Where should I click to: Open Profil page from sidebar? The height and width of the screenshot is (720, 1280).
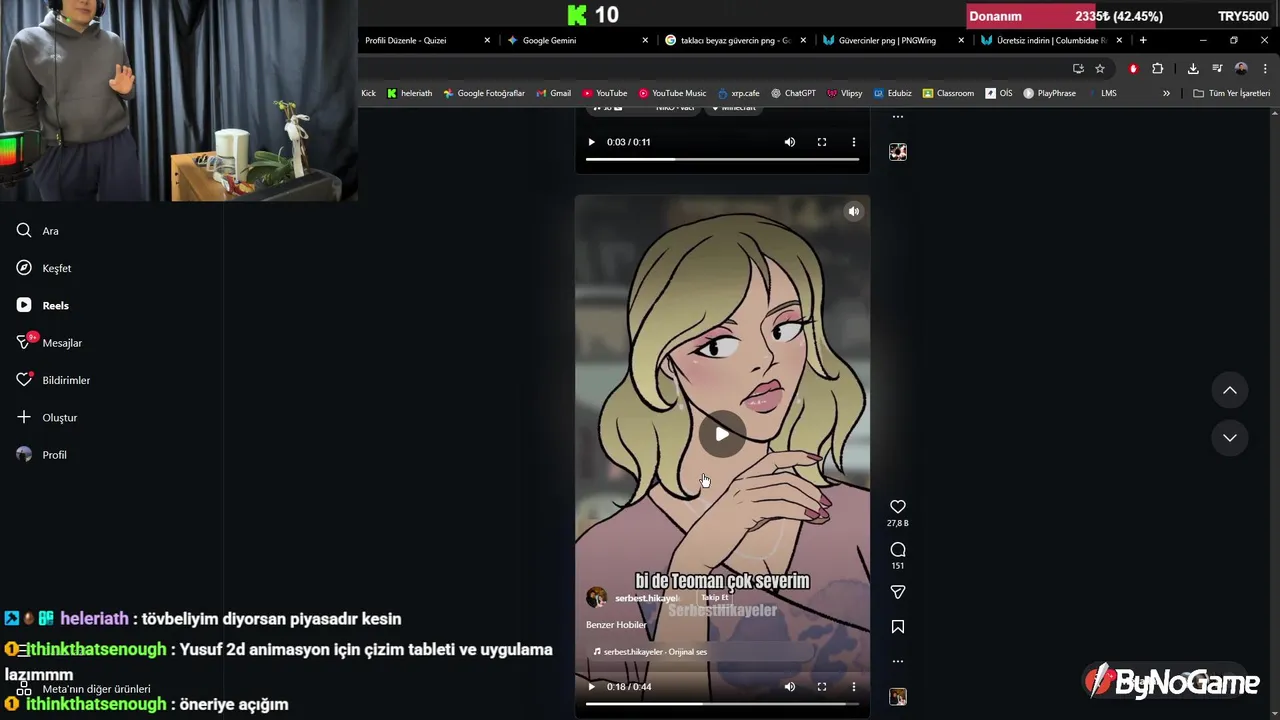point(42,455)
